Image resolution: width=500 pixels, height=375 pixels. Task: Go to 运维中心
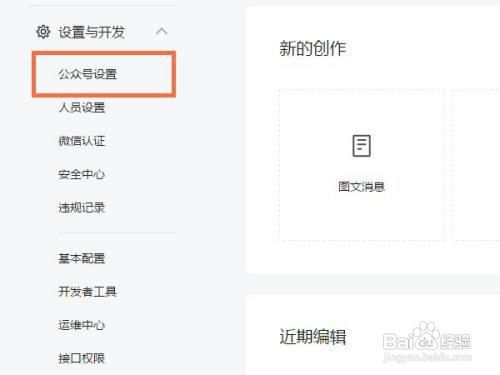pyautogui.click(x=82, y=325)
